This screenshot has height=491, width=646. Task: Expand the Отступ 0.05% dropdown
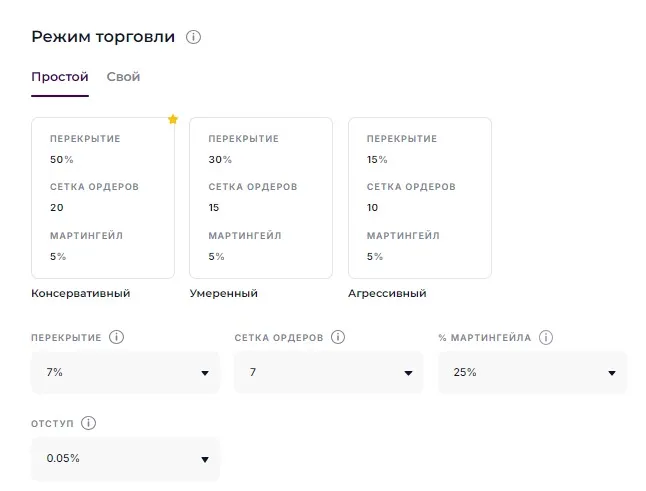(125, 459)
